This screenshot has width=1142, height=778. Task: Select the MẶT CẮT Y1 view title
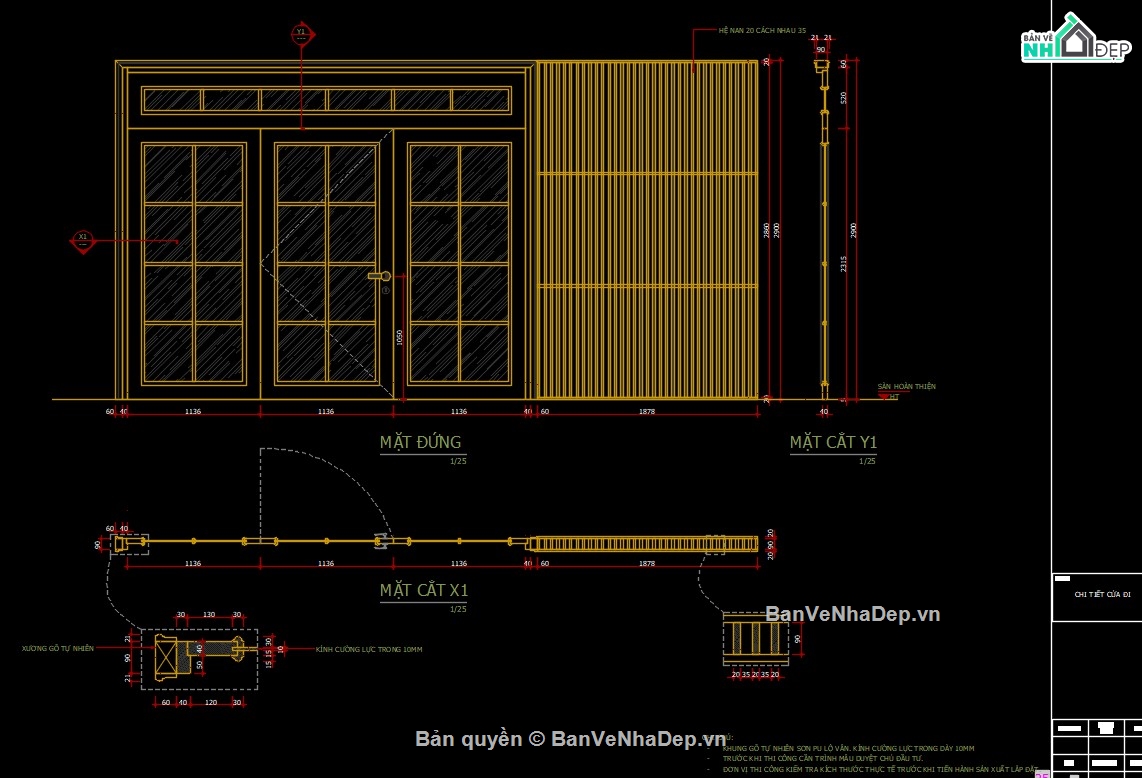tap(833, 442)
